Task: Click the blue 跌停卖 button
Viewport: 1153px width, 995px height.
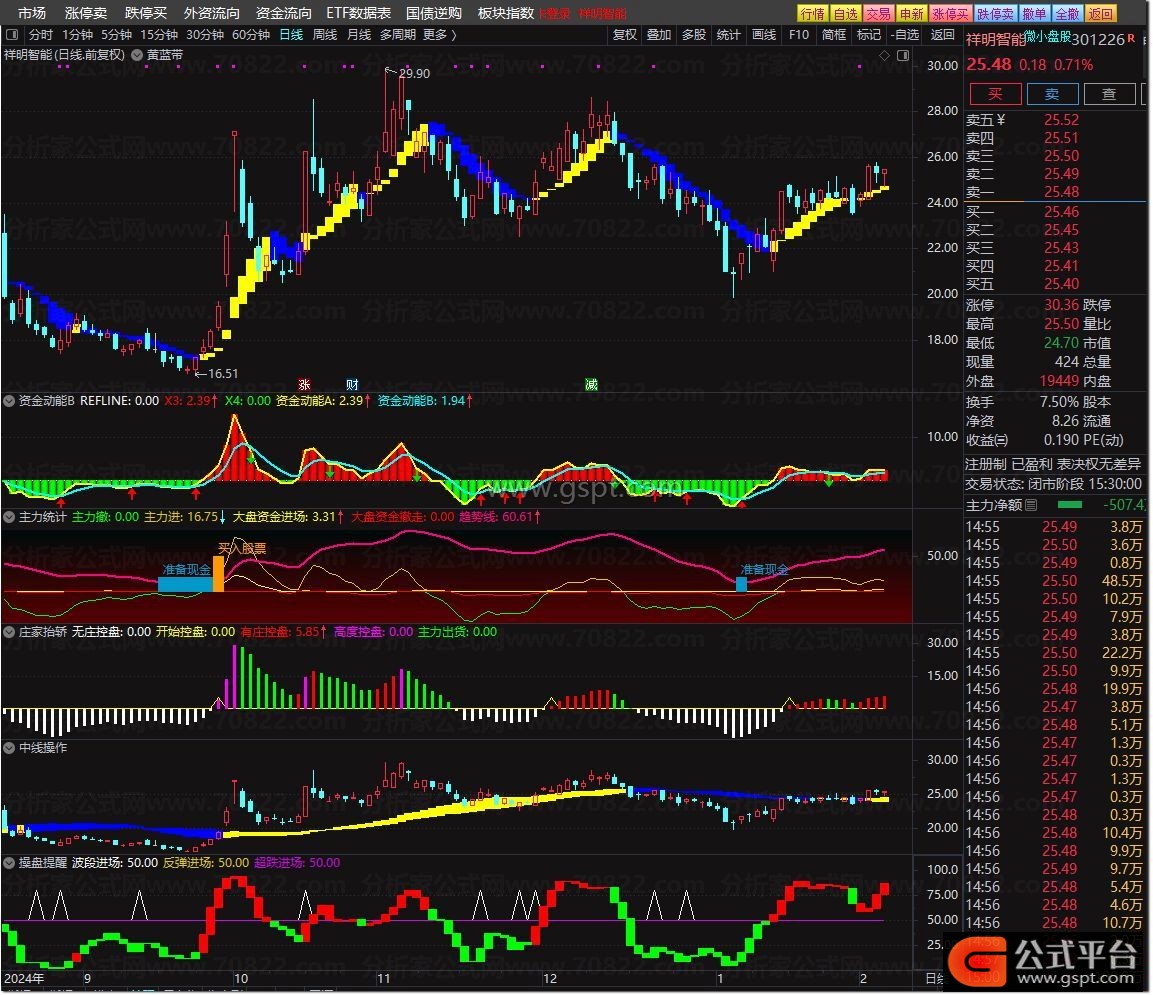Action: pos(996,13)
